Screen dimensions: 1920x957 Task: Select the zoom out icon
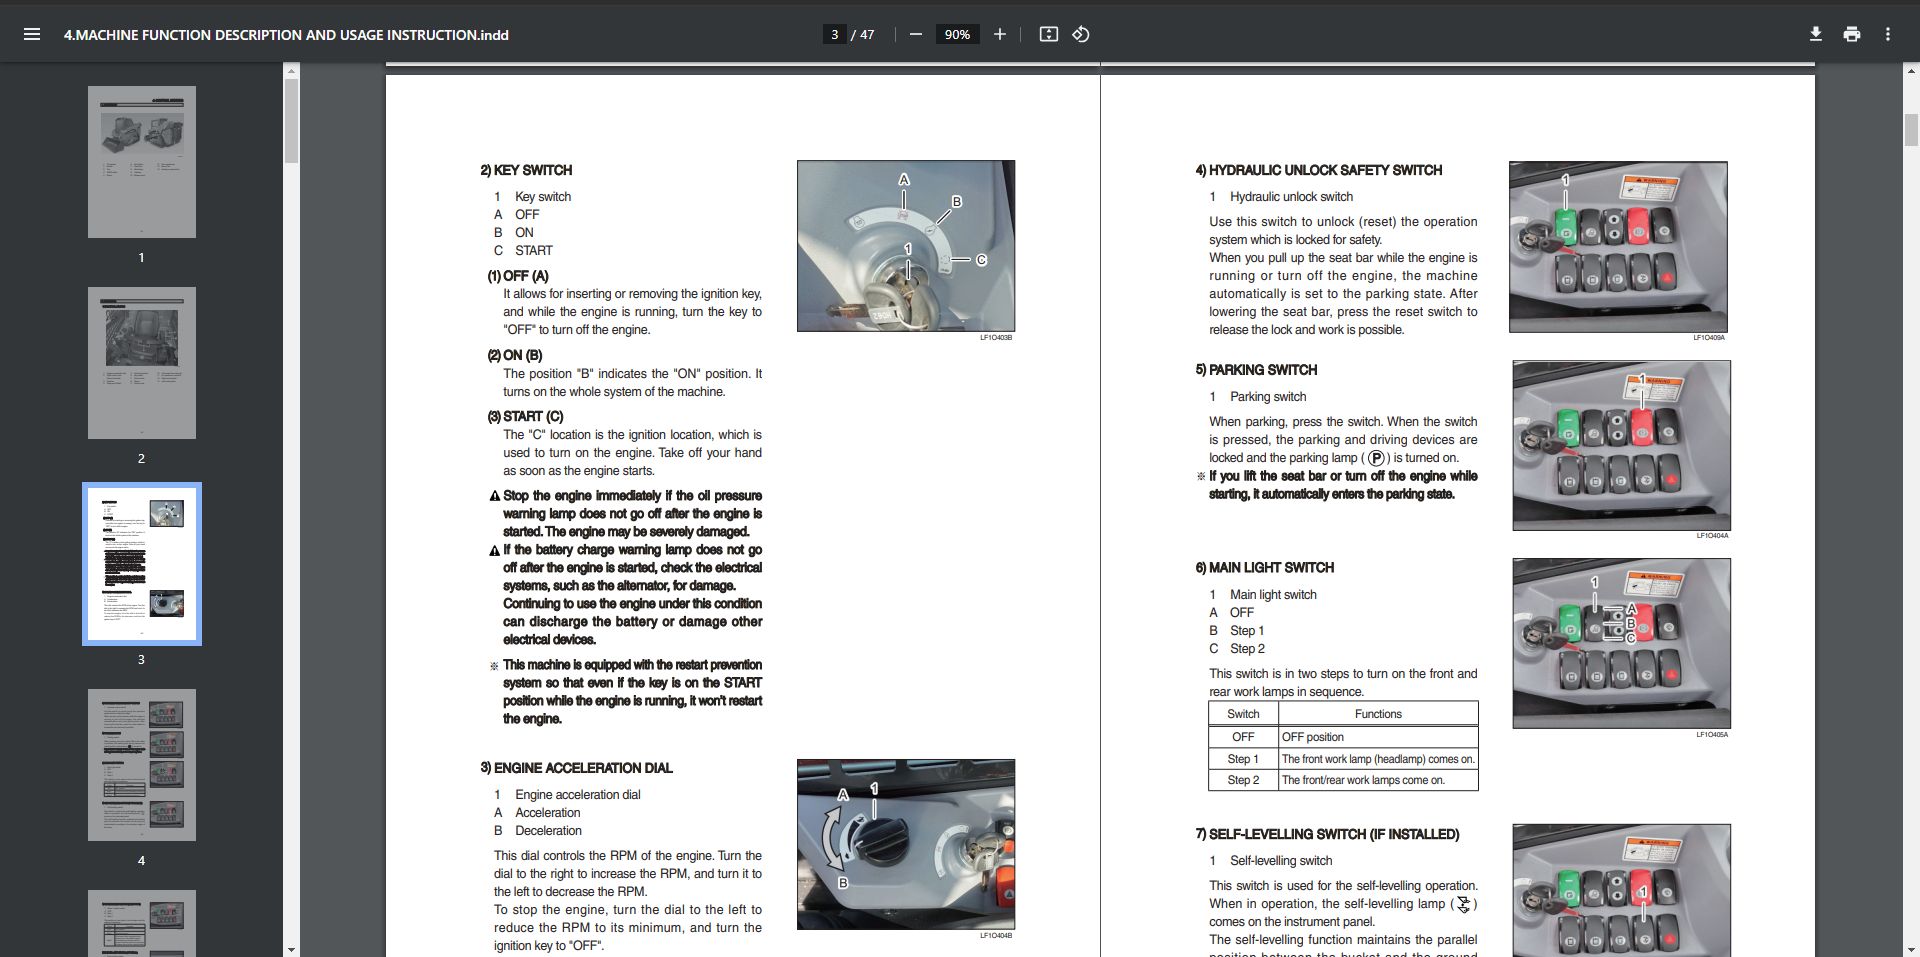914,34
